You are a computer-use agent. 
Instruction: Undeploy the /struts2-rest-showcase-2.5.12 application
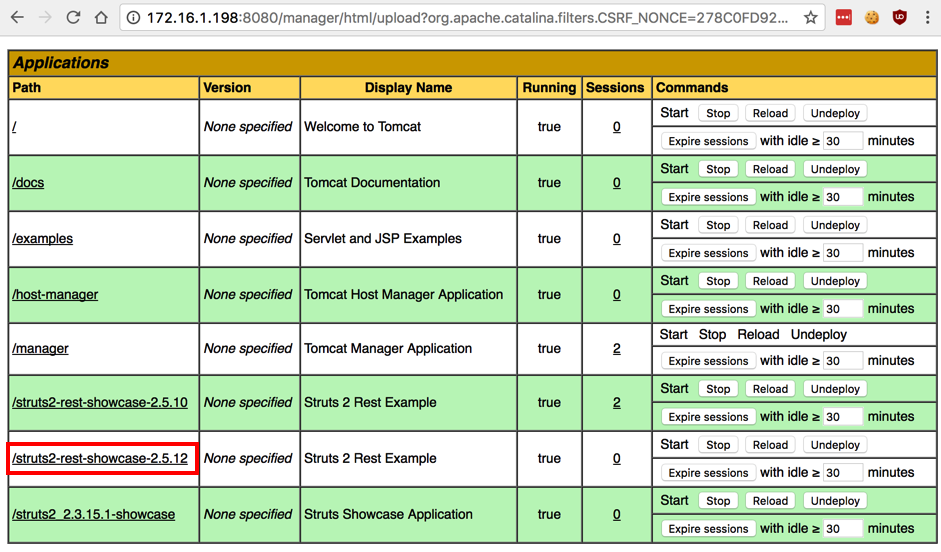(835, 445)
